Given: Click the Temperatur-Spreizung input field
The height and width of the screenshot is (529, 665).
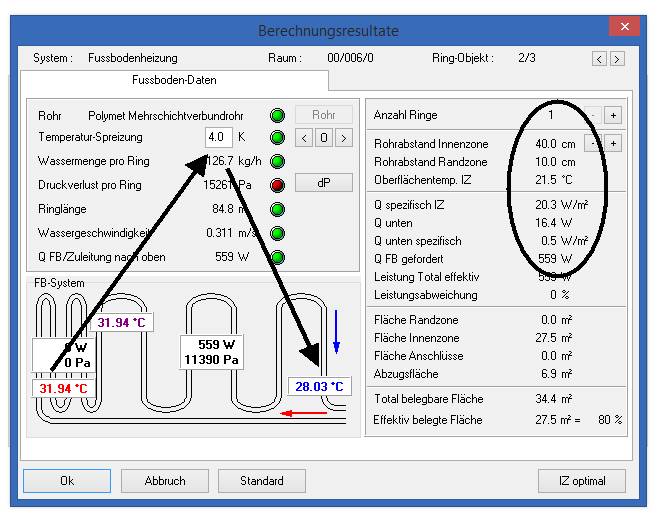Looking at the screenshot, I should [x=218, y=137].
